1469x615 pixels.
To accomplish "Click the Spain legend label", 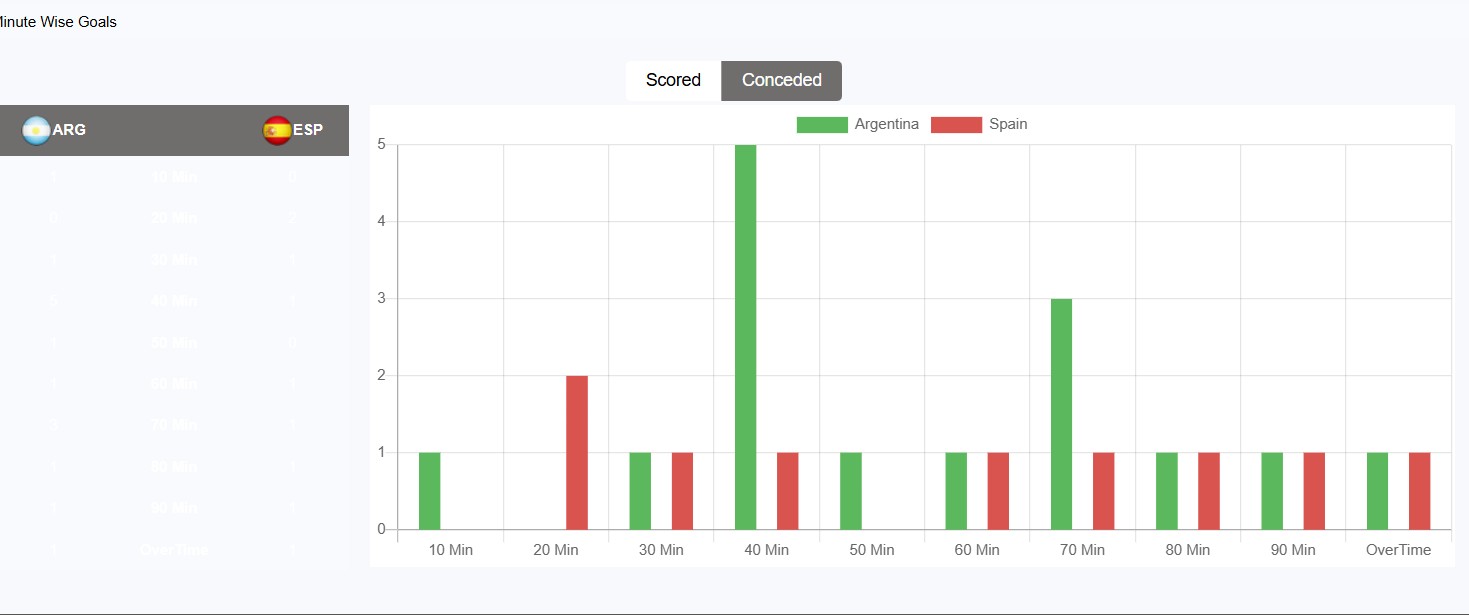I will [1008, 125].
